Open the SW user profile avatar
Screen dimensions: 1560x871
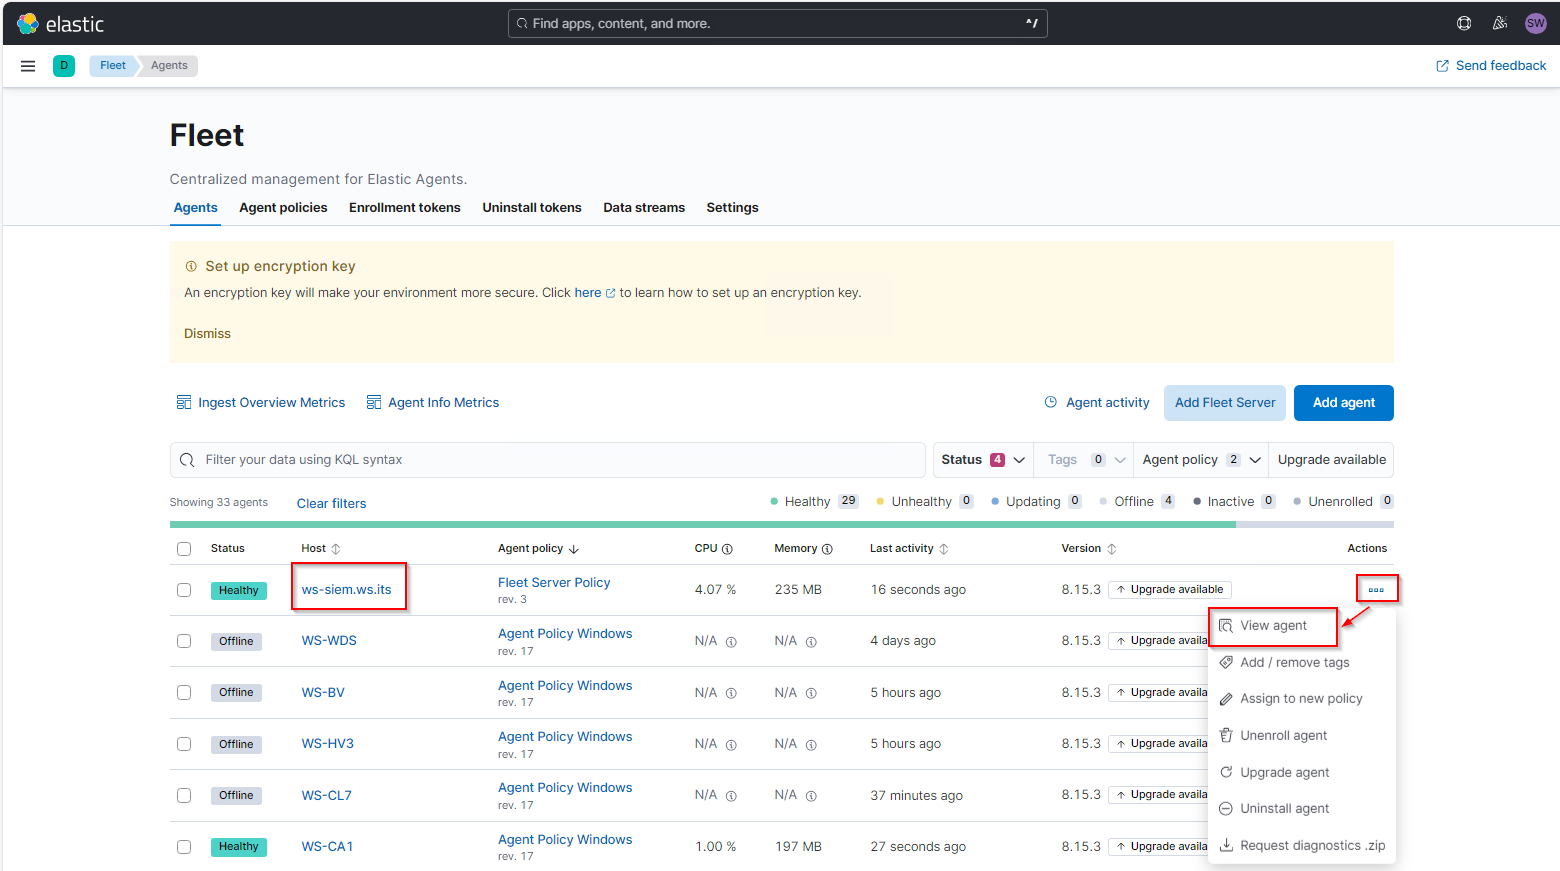1536,23
